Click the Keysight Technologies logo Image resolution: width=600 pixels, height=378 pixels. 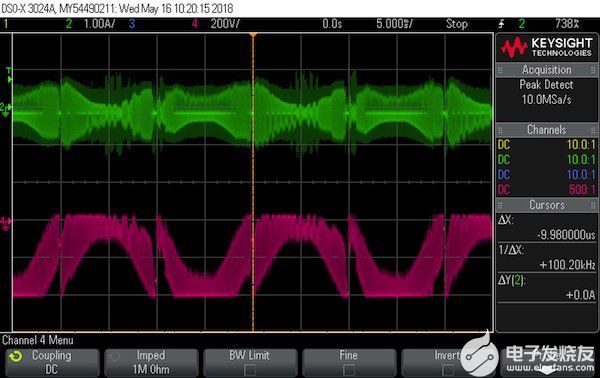click(546, 47)
